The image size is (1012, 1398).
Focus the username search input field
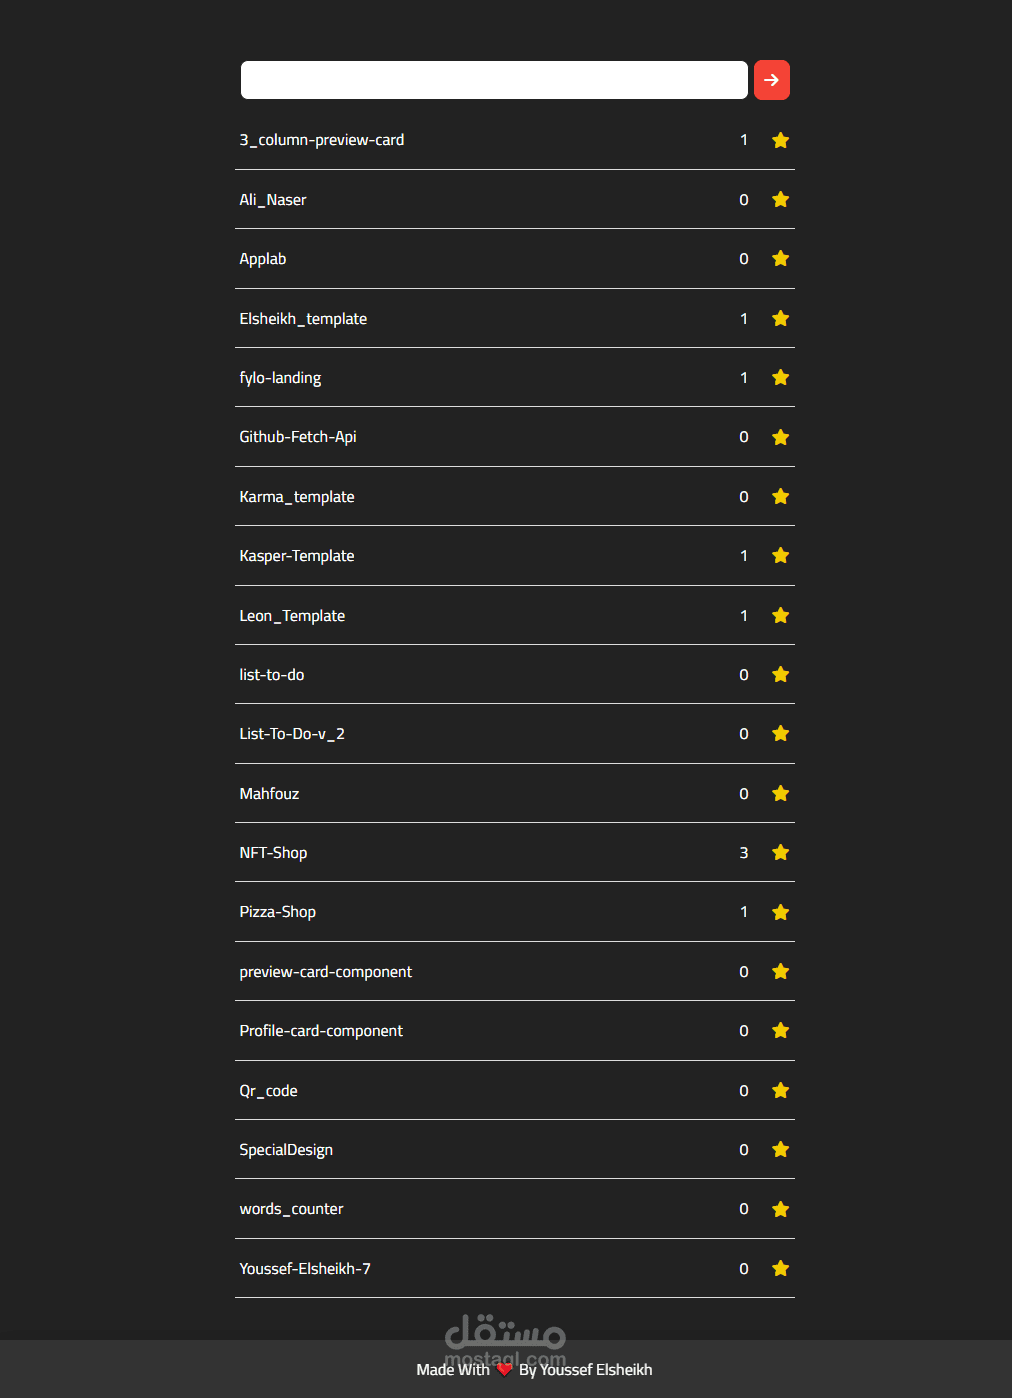tap(494, 80)
